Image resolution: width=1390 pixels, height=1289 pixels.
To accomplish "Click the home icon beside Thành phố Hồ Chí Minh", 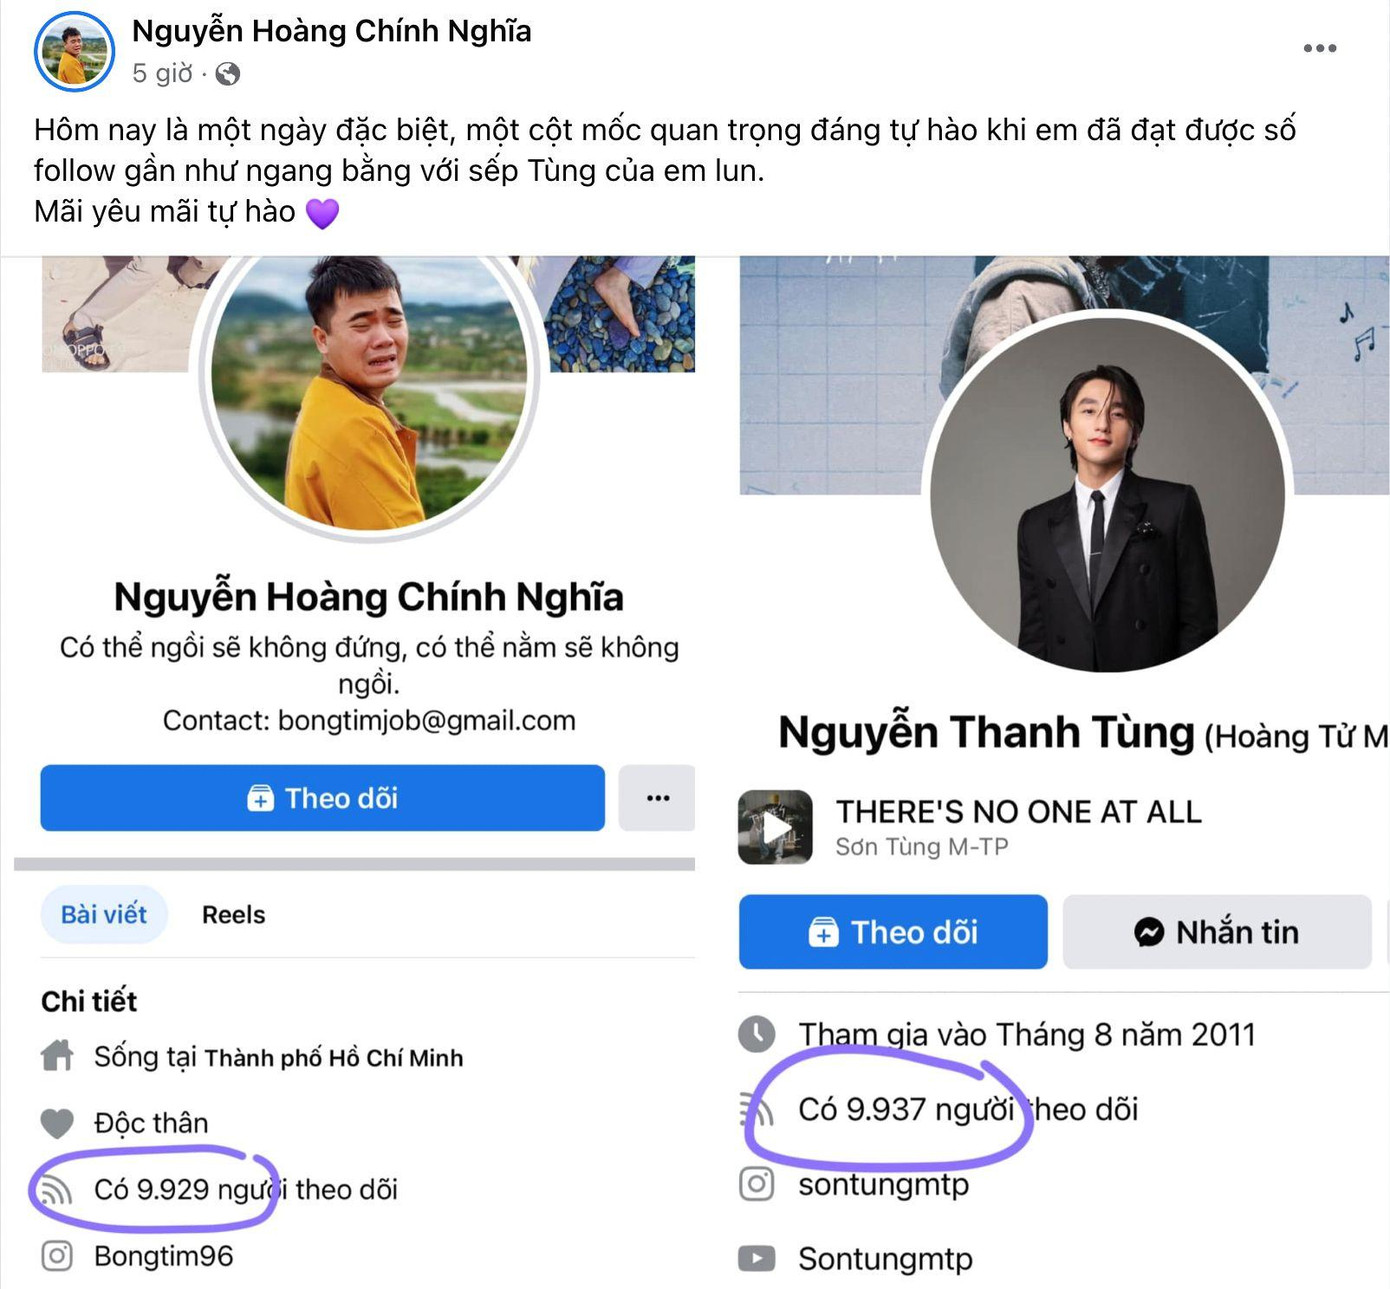I will [58, 1055].
